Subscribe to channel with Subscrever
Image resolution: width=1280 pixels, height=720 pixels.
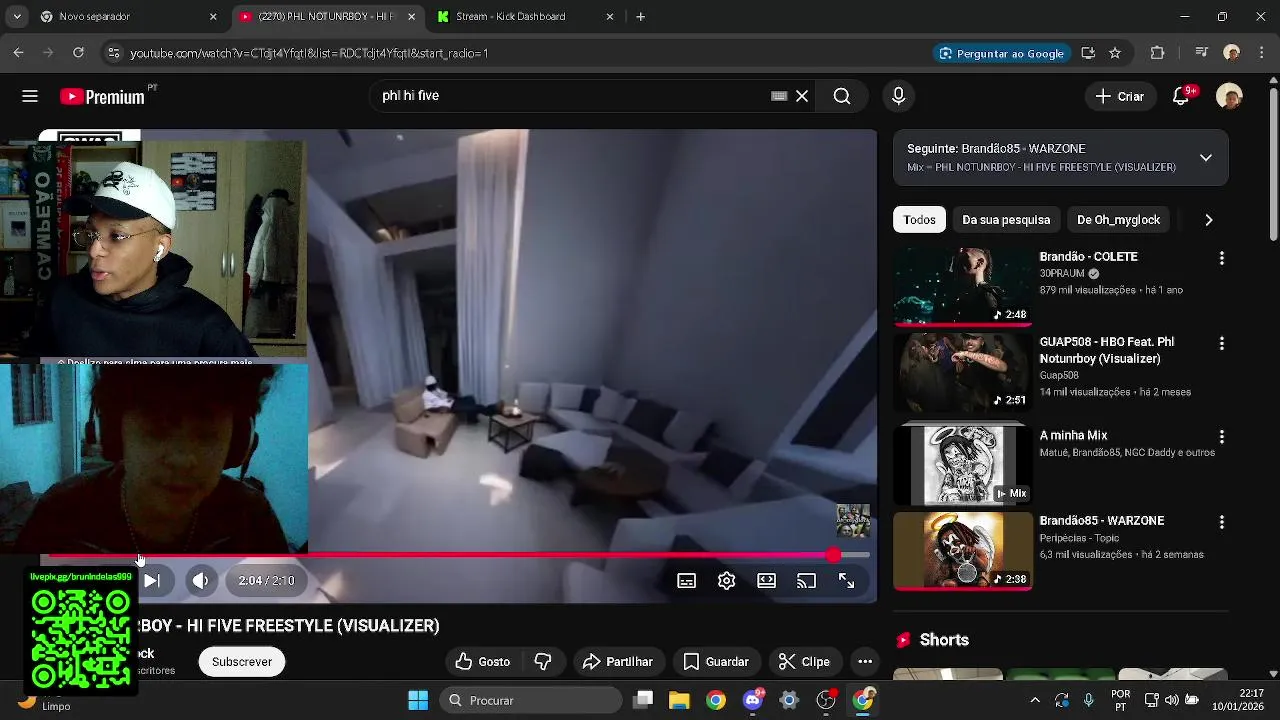pos(242,661)
